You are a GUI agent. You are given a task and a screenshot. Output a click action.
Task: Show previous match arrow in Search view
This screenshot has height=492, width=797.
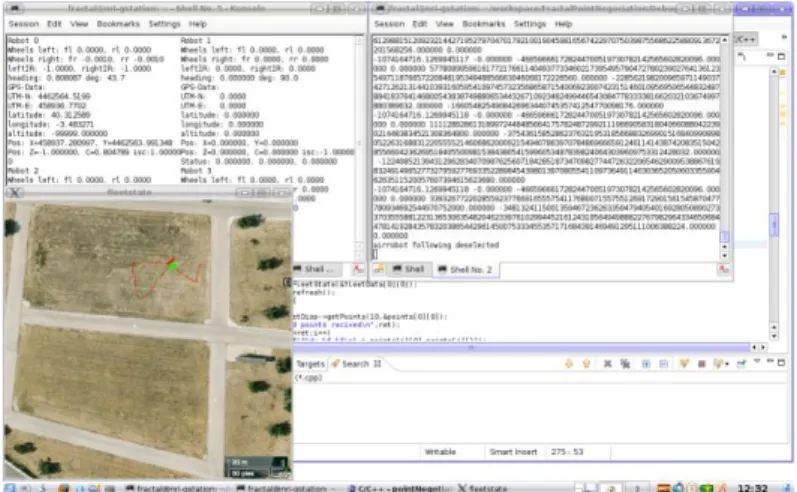[587, 364]
